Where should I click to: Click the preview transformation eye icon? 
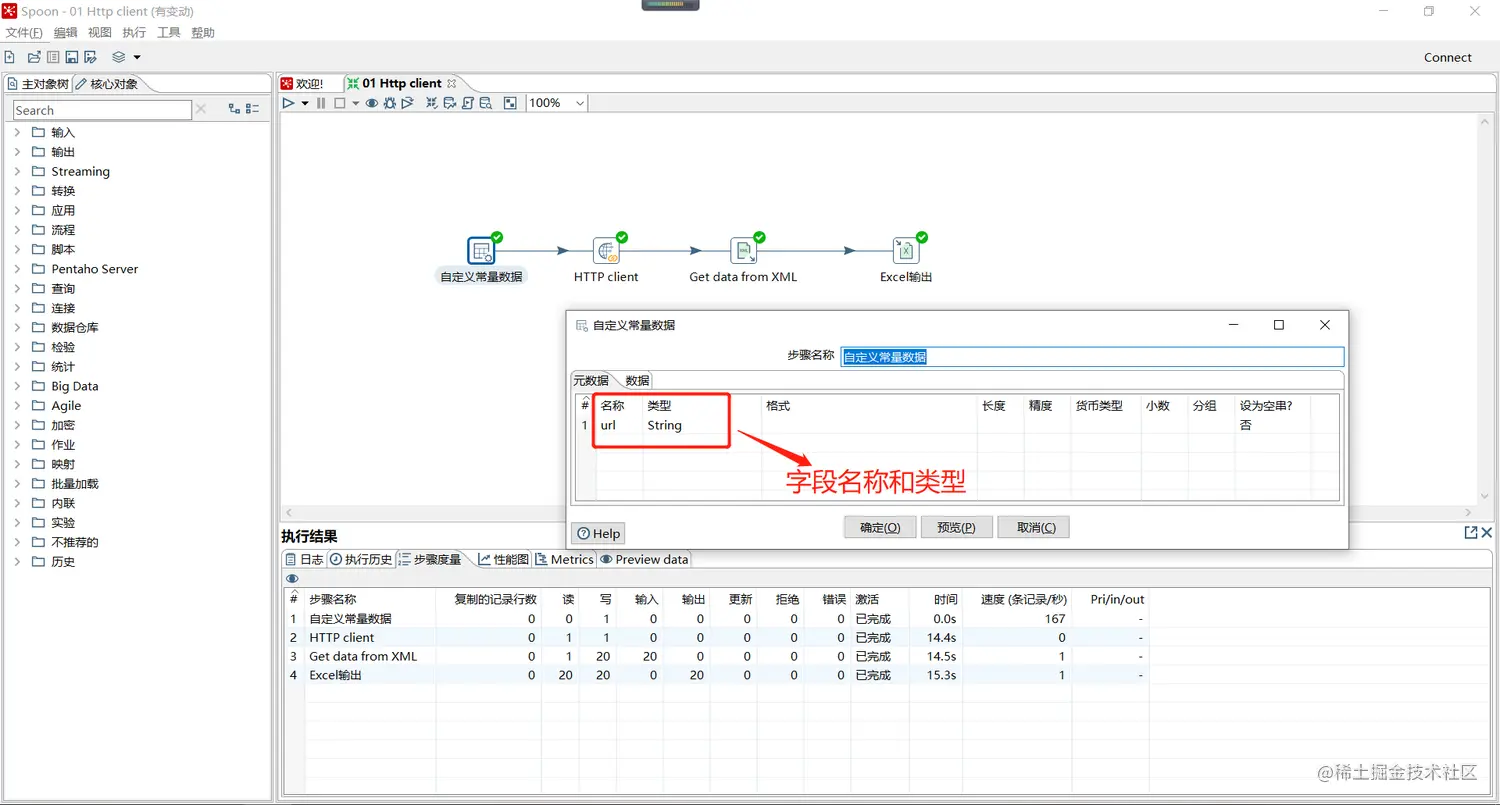coord(372,103)
